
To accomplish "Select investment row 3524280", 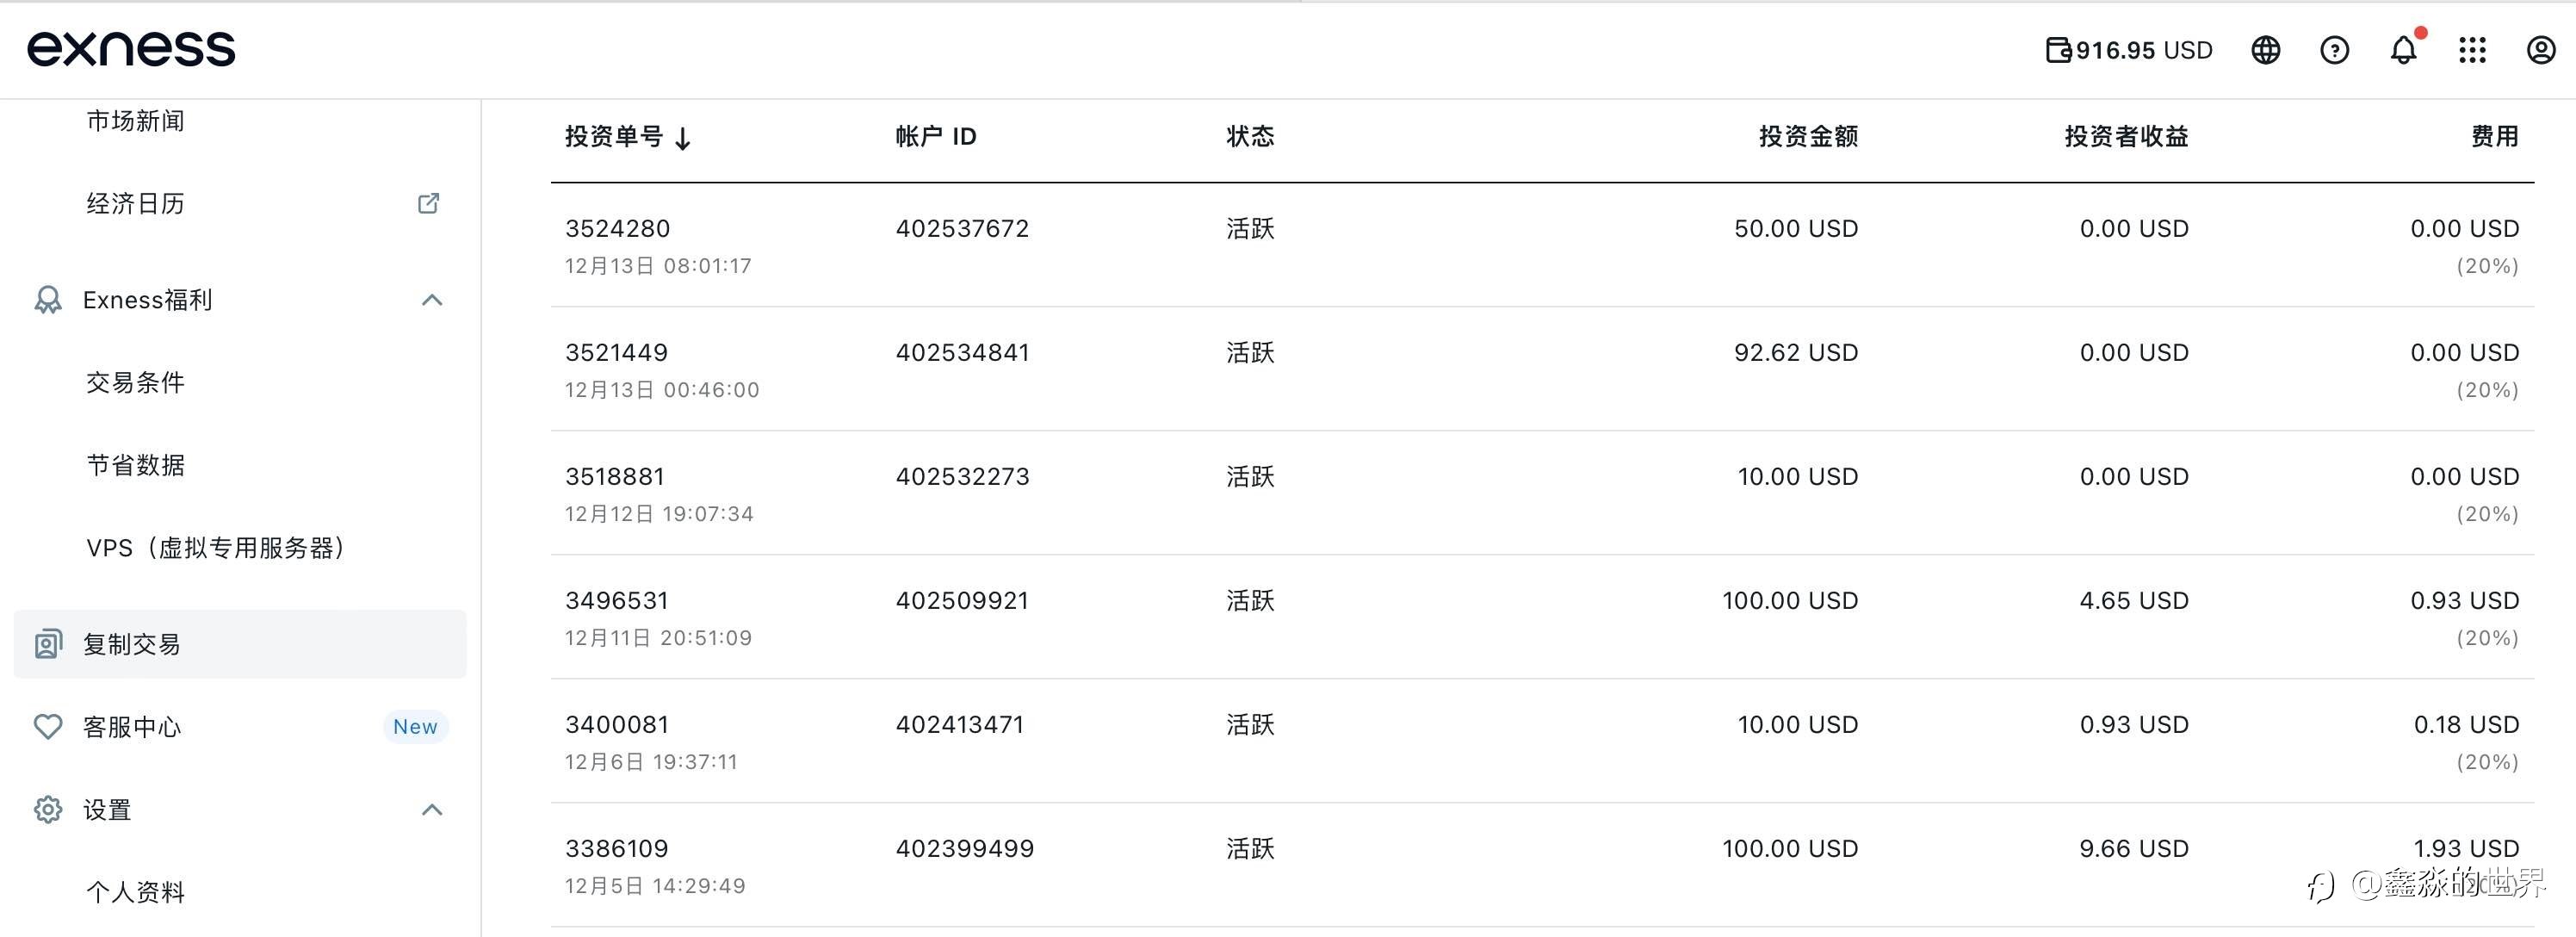I will [617, 229].
